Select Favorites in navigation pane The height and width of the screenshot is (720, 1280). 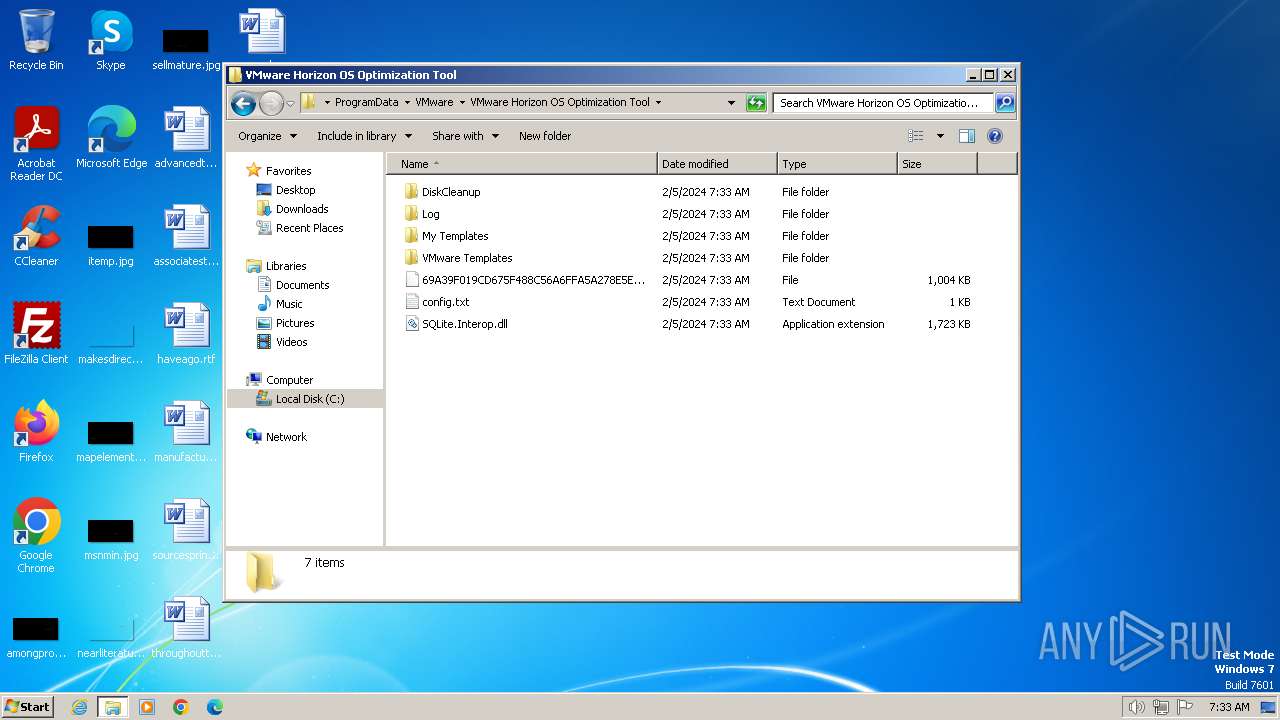(x=288, y=171)
